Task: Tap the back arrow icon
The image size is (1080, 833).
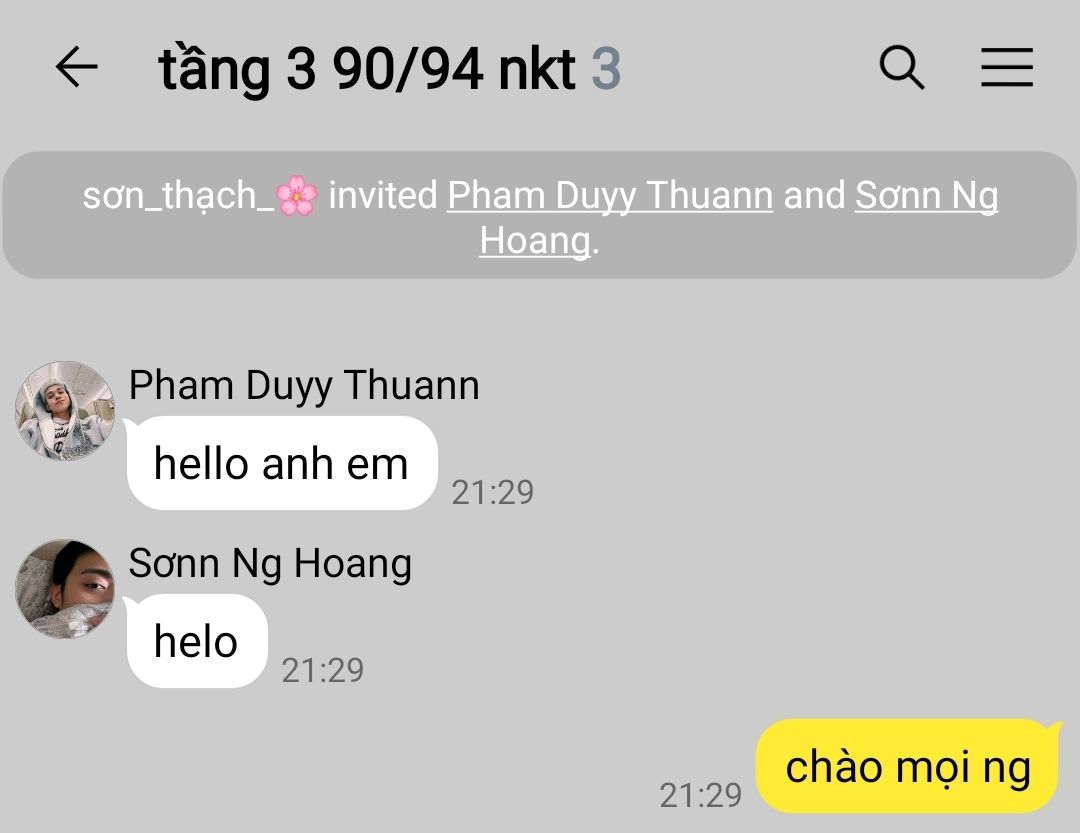Action: coord(76,67)
